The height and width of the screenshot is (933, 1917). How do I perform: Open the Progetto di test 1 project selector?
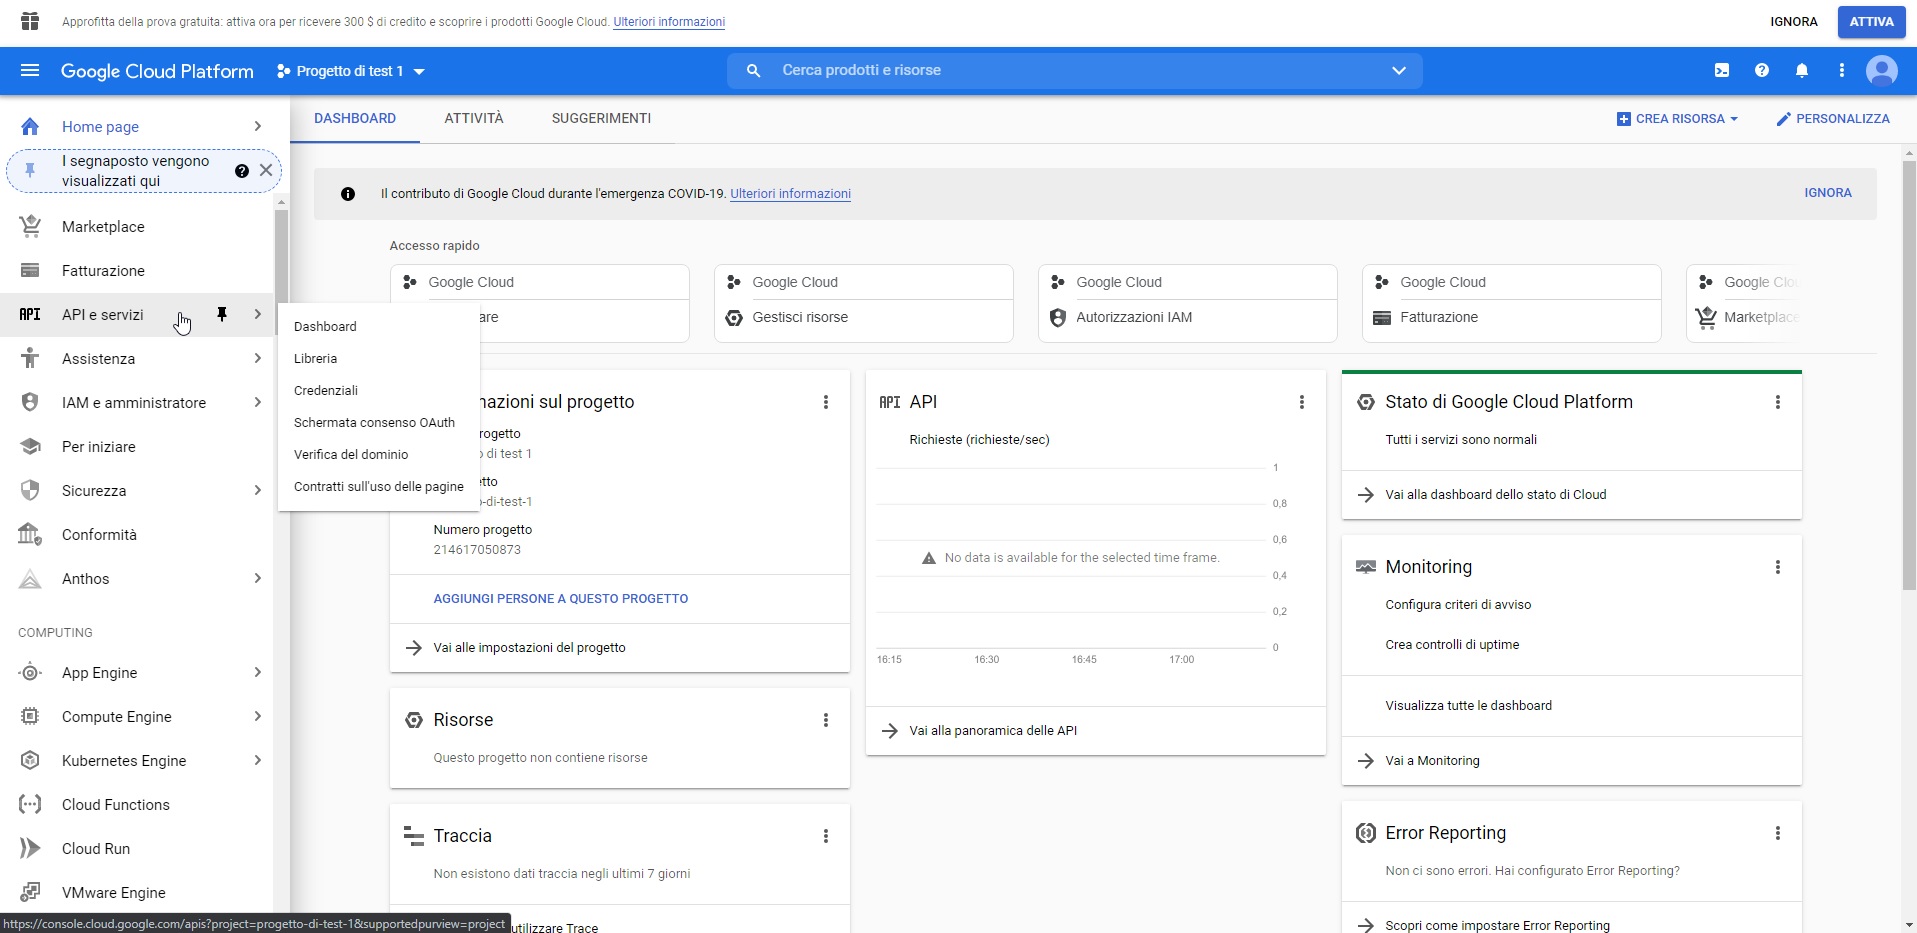click(x=351, y=71)
